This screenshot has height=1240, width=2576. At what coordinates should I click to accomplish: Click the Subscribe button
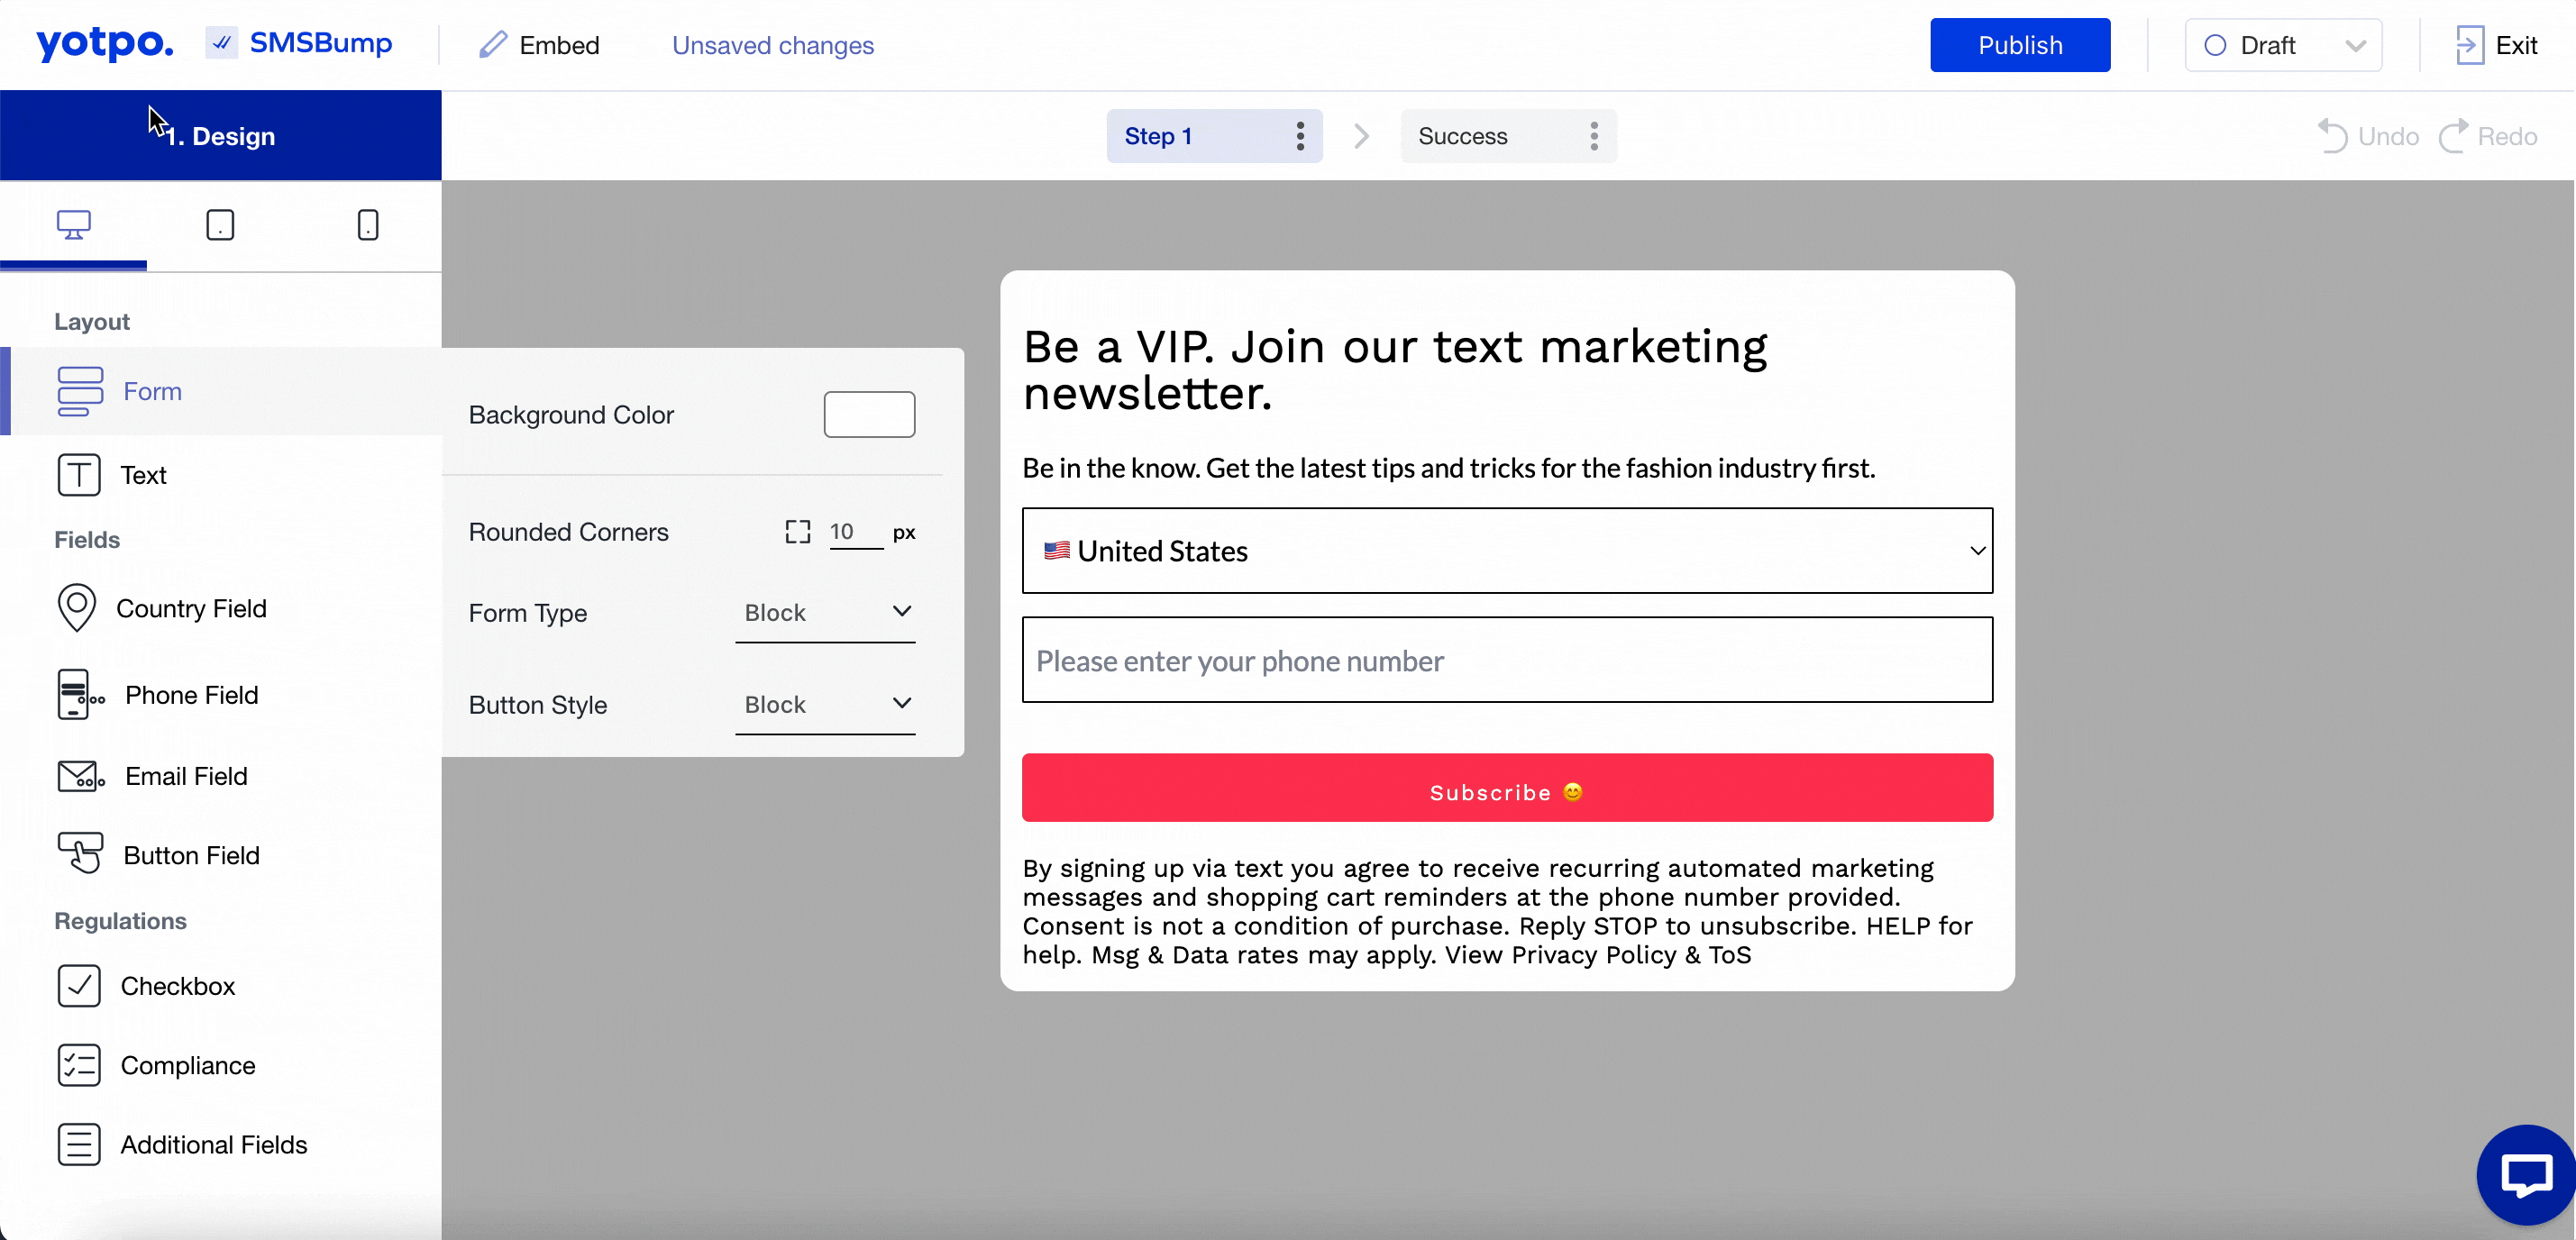pyautogui.click(x=1507, y=789)
